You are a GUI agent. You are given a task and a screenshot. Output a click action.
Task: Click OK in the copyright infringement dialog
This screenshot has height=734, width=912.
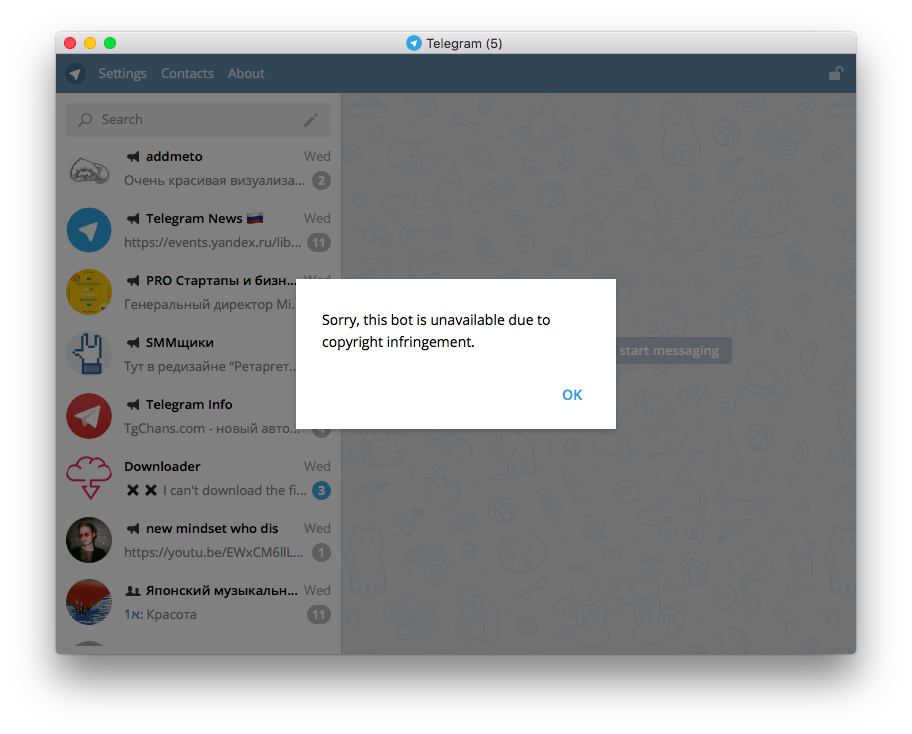coord(572,395)
